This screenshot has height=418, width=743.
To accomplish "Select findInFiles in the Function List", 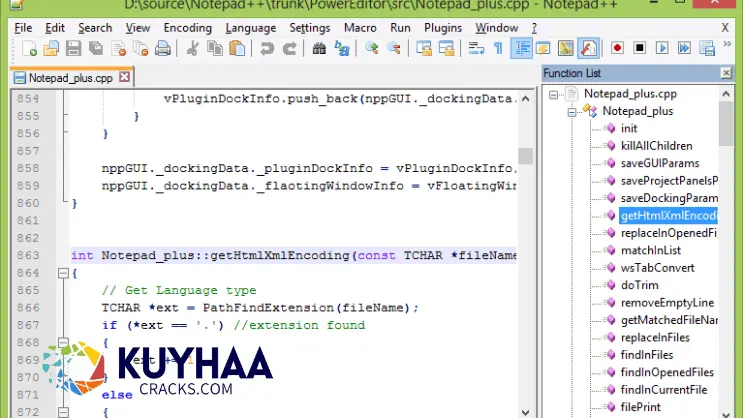I will point(647,355).
